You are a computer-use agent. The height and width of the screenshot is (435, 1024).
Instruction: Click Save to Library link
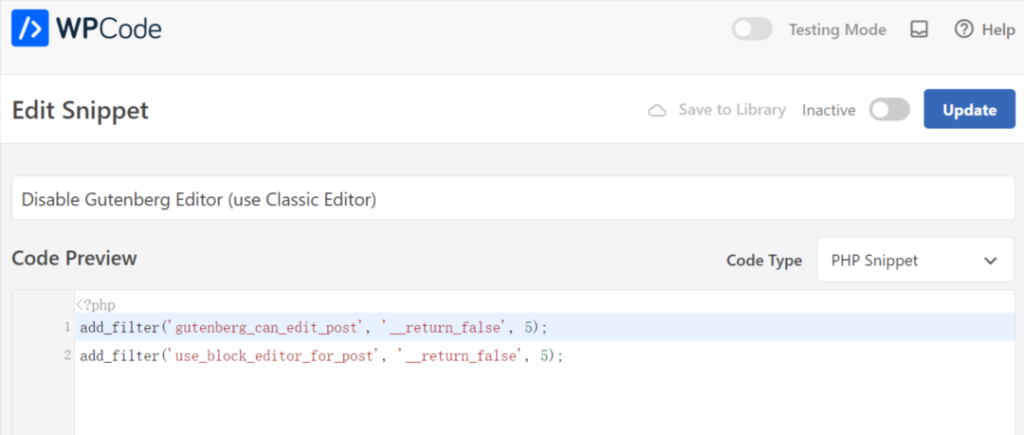731,110
